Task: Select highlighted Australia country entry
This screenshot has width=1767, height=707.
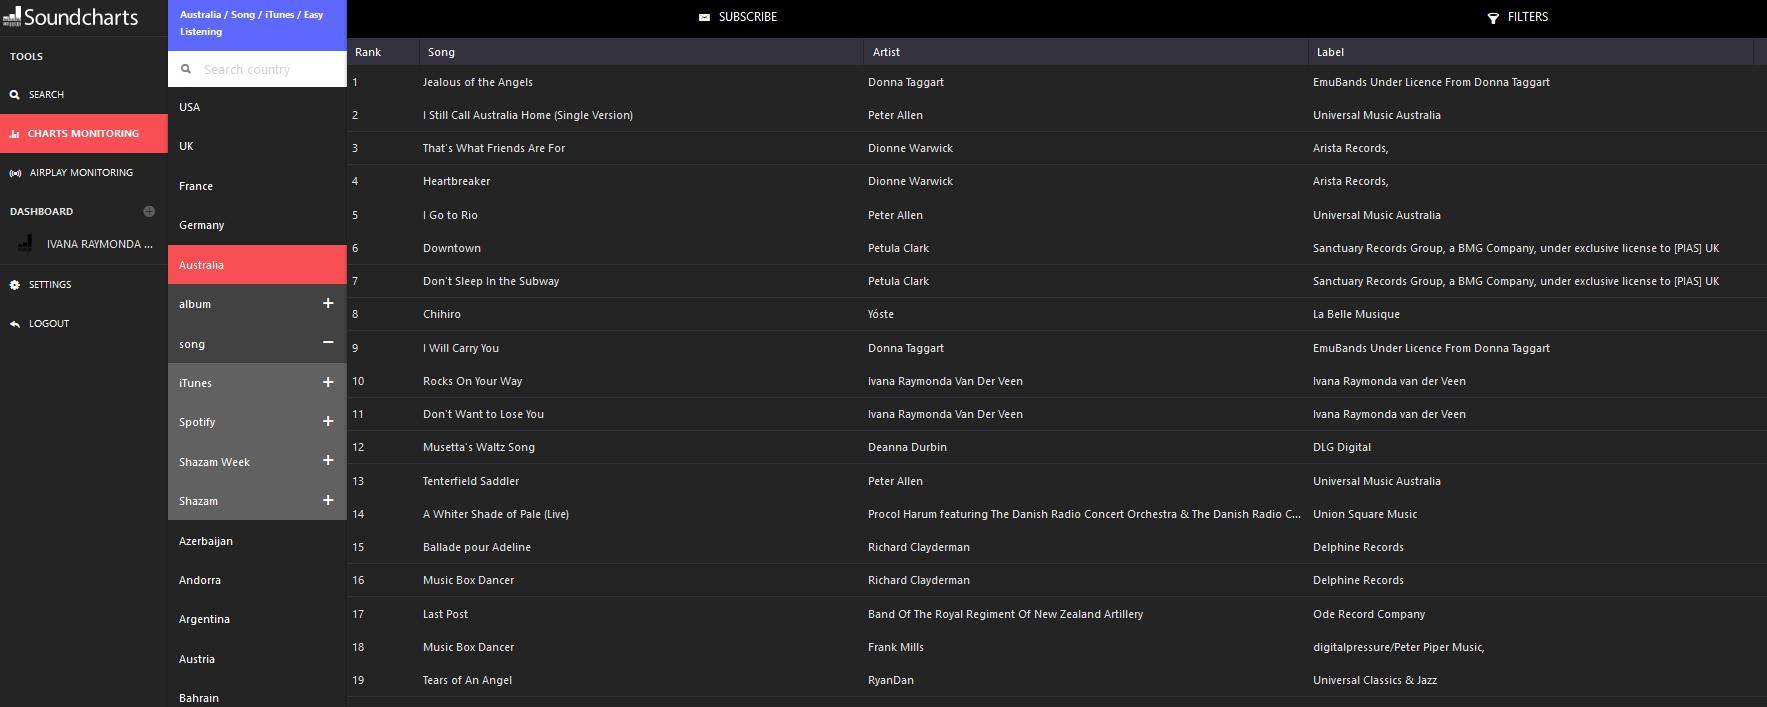Action: click(257, 265)
